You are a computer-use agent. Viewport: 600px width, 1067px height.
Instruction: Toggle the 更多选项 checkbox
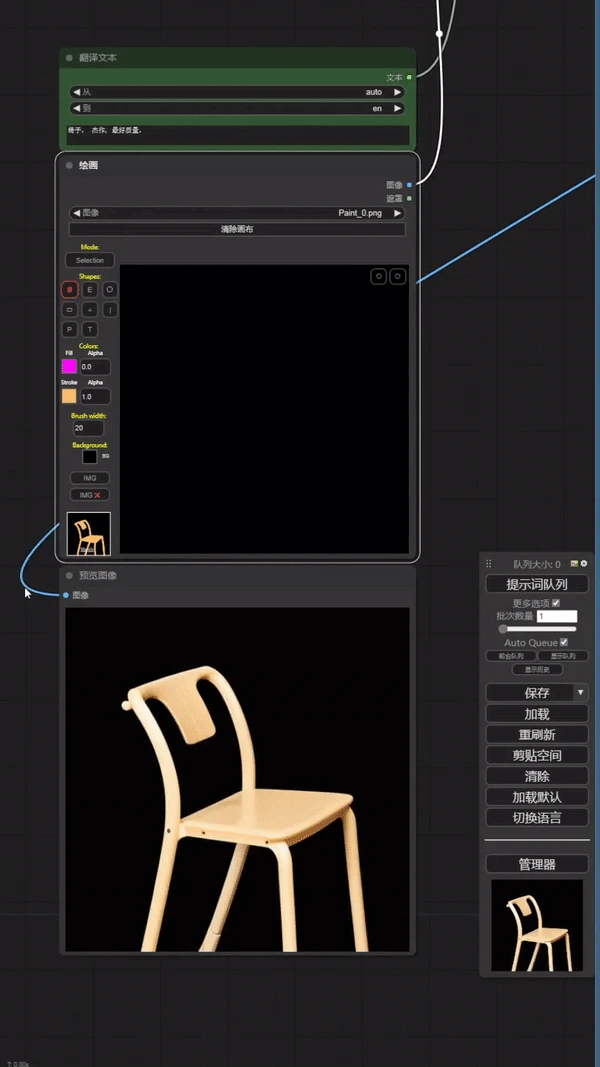point(556,603)
